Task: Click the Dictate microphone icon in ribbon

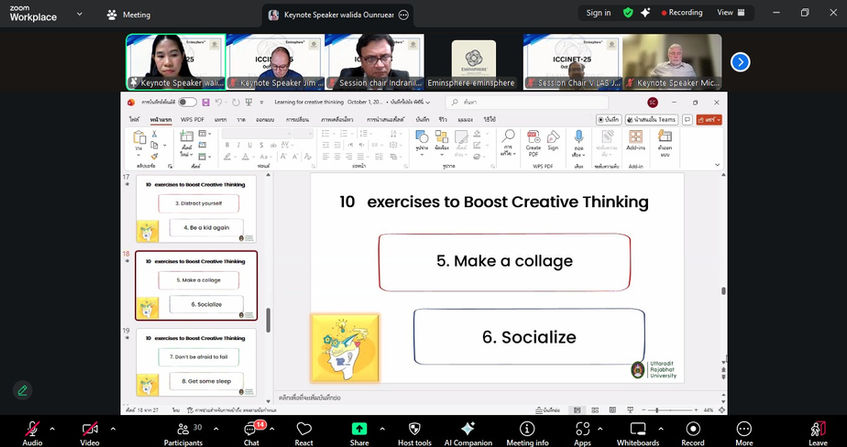Action: point(579,137)
